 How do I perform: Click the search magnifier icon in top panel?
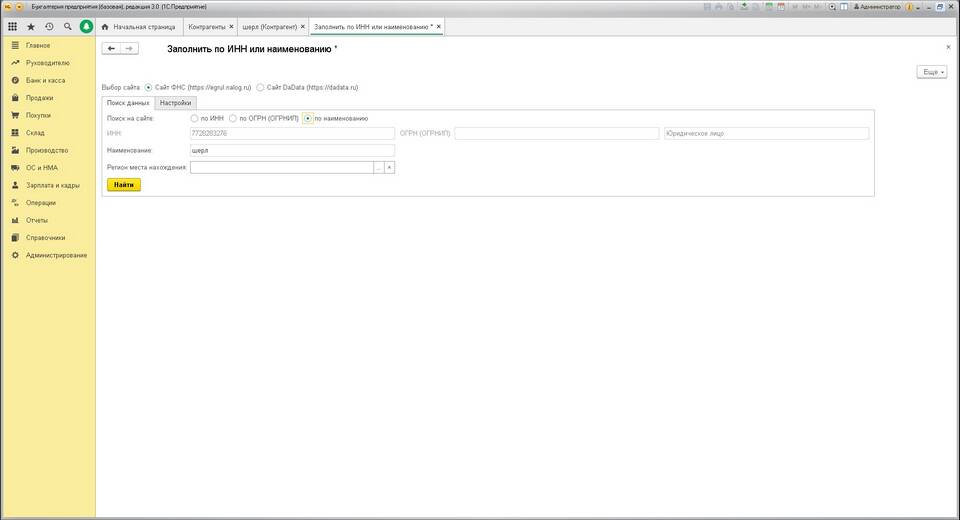(67, 27)
